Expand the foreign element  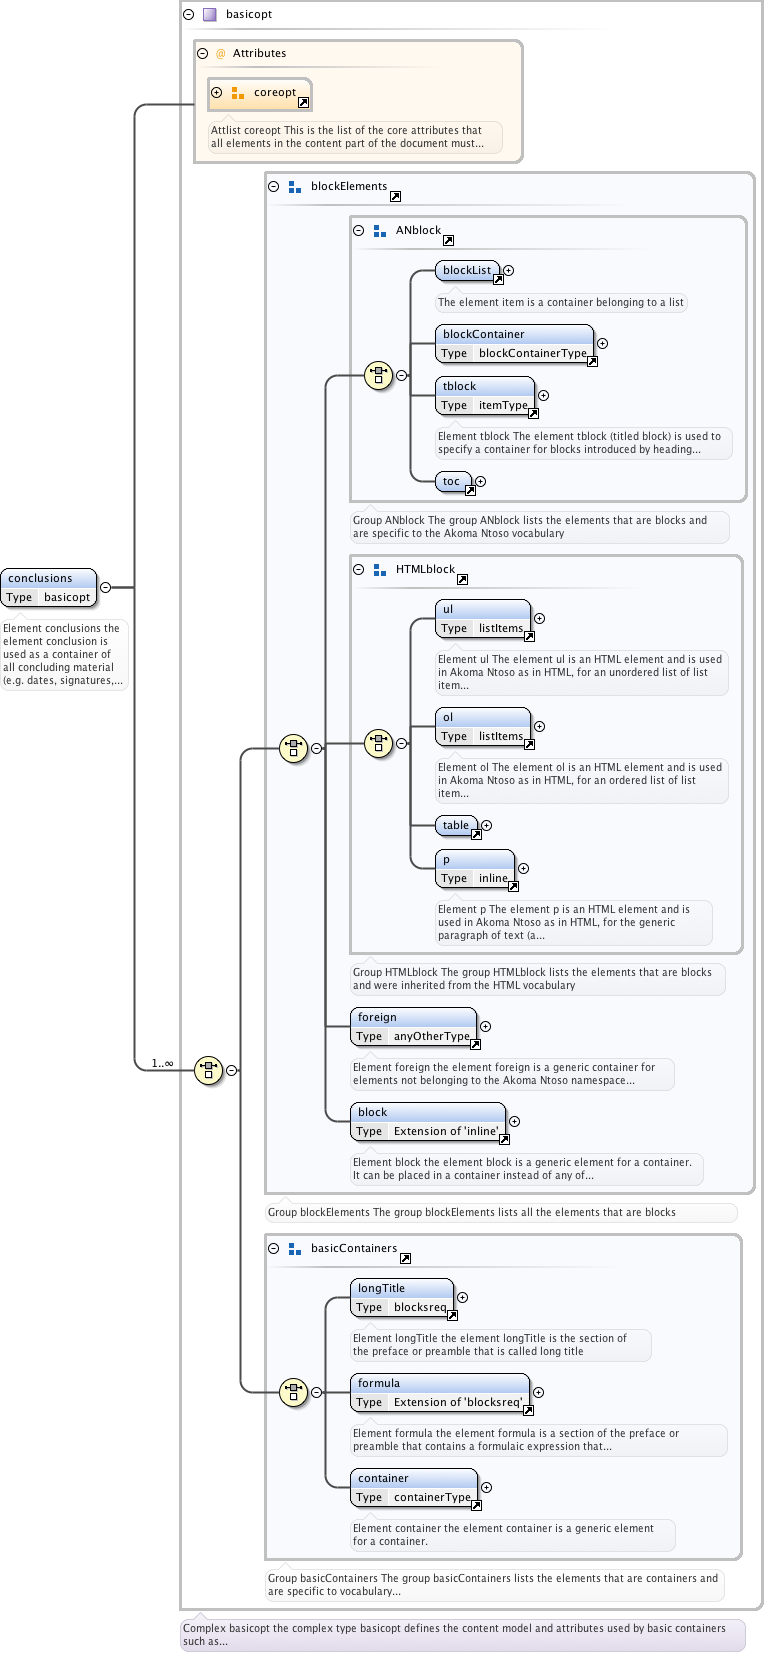coord(485,1026)
